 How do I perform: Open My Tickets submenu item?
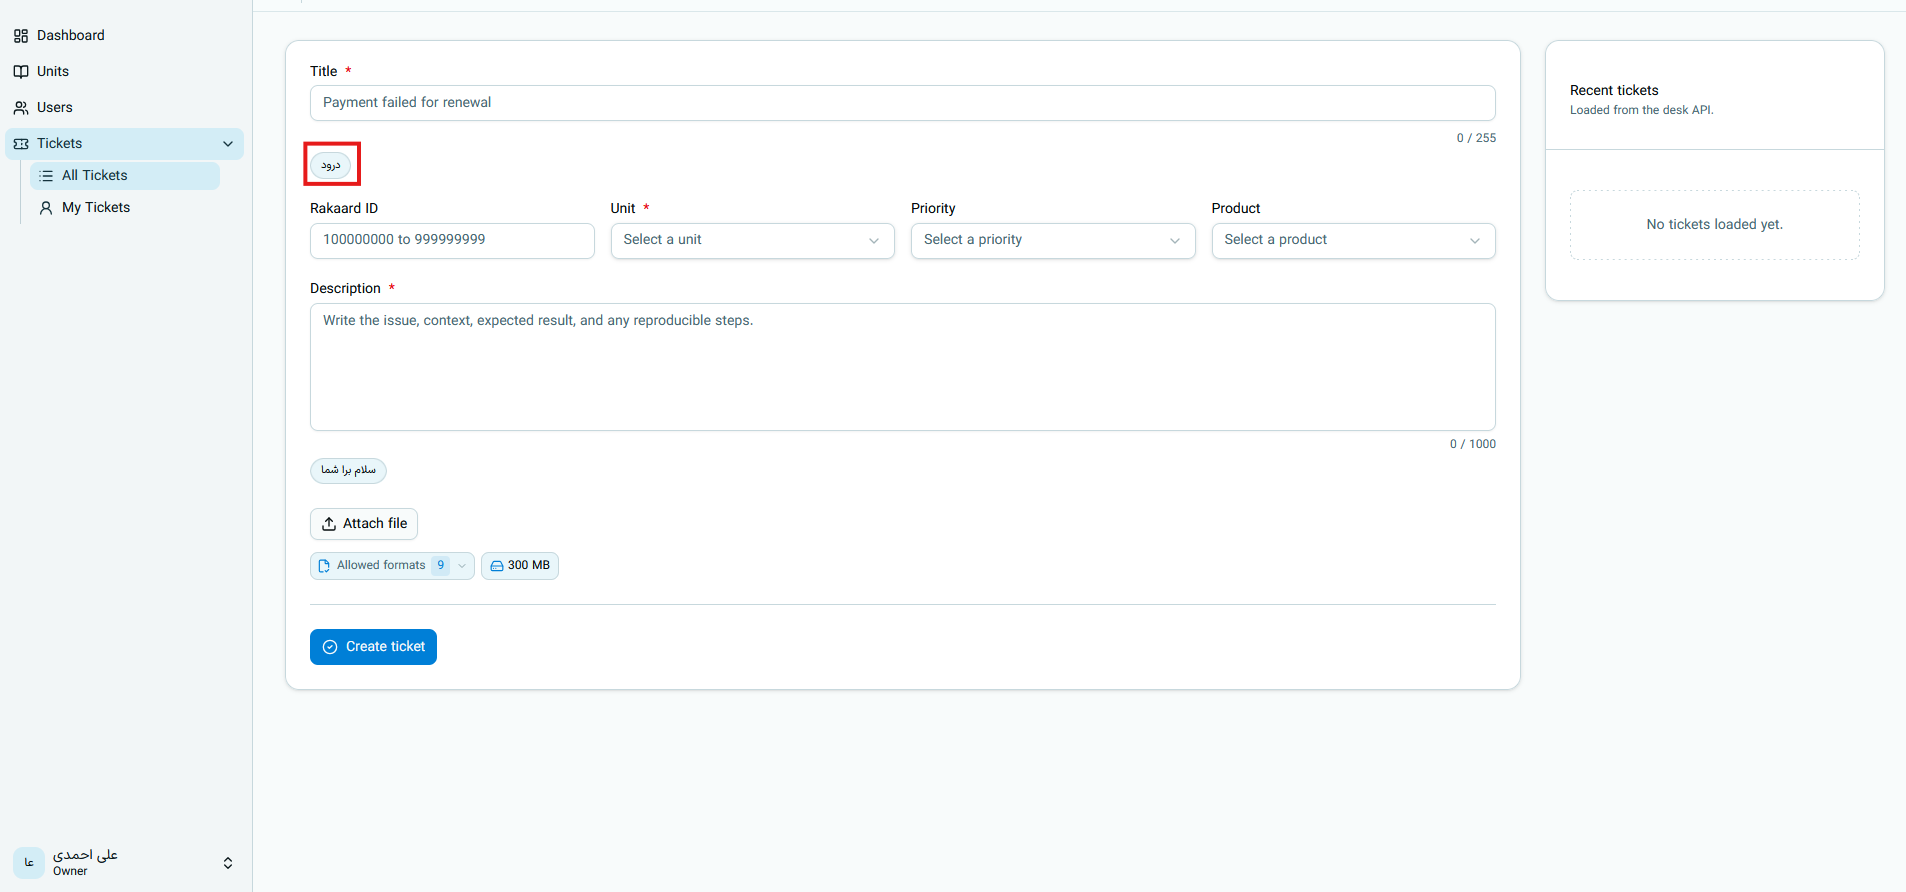[x=125, y=208]
